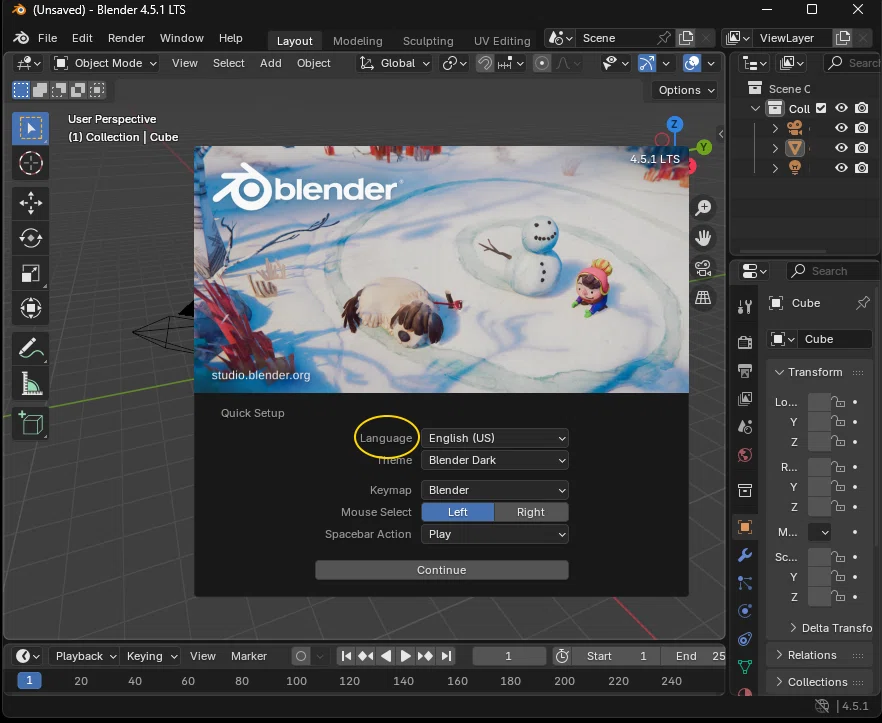The width and height of the screenshot is (882, 723).
Task: Select the Annotate tool
Action: 30,348
